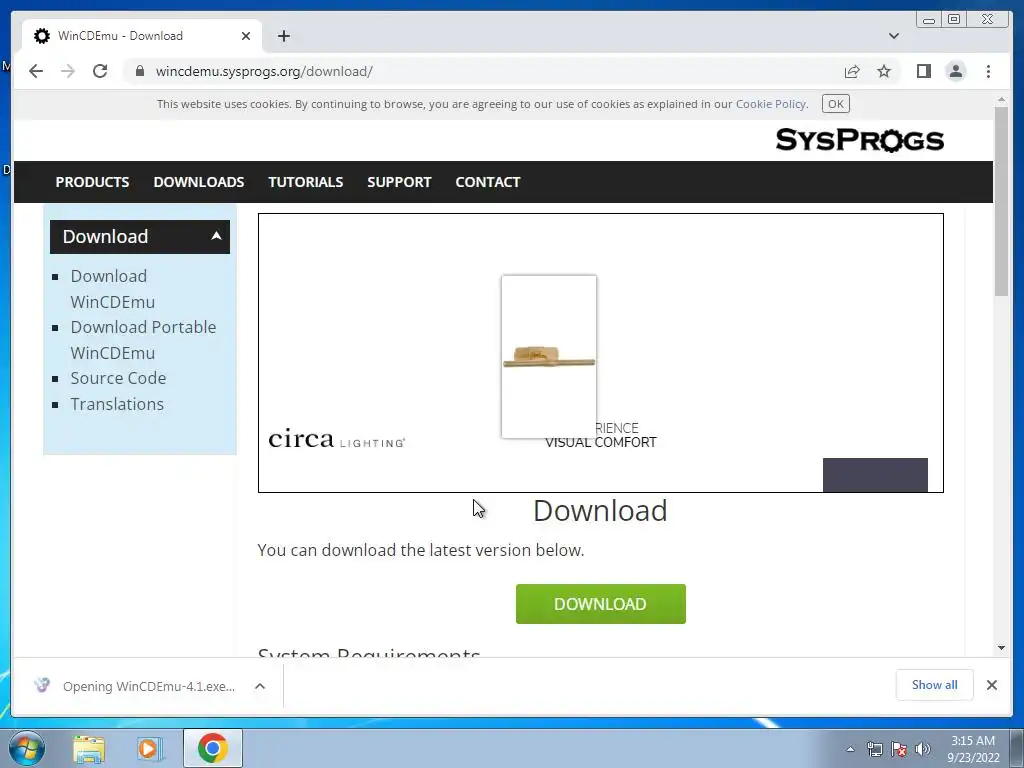Close the downloads bar
Viewport: 1024px width, 768px height.
click(x=991, y=685)
